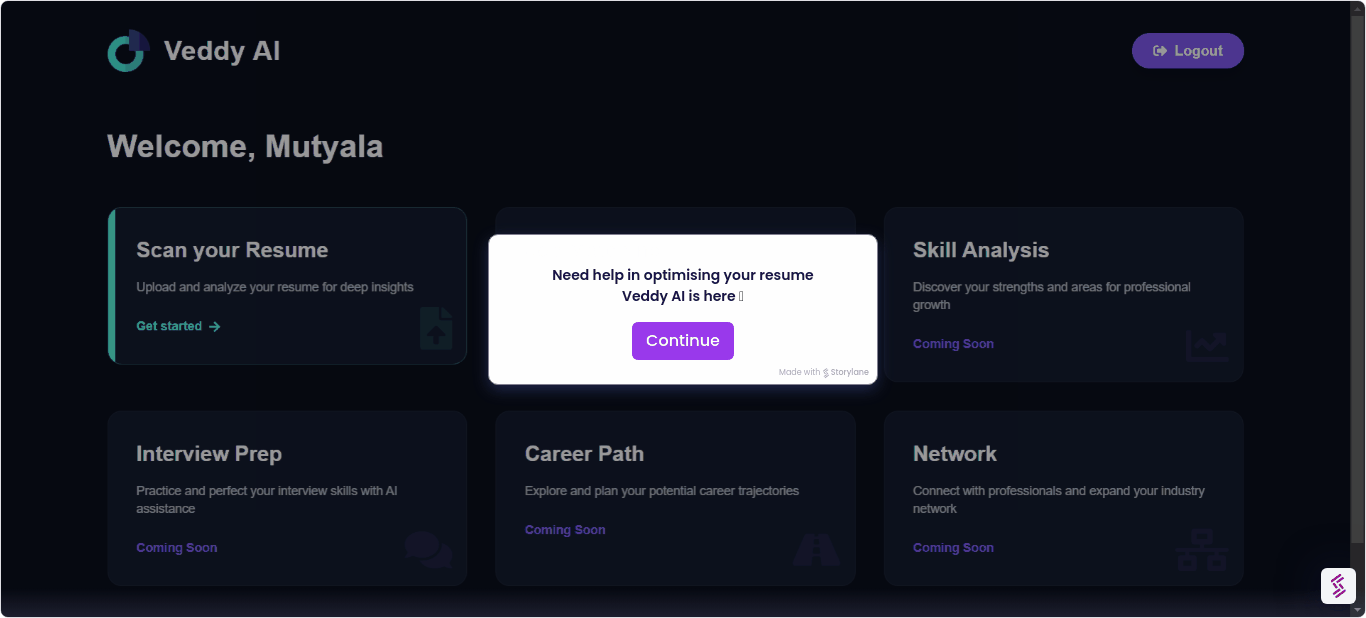Select the Scan your Resume card

point(287,285)
